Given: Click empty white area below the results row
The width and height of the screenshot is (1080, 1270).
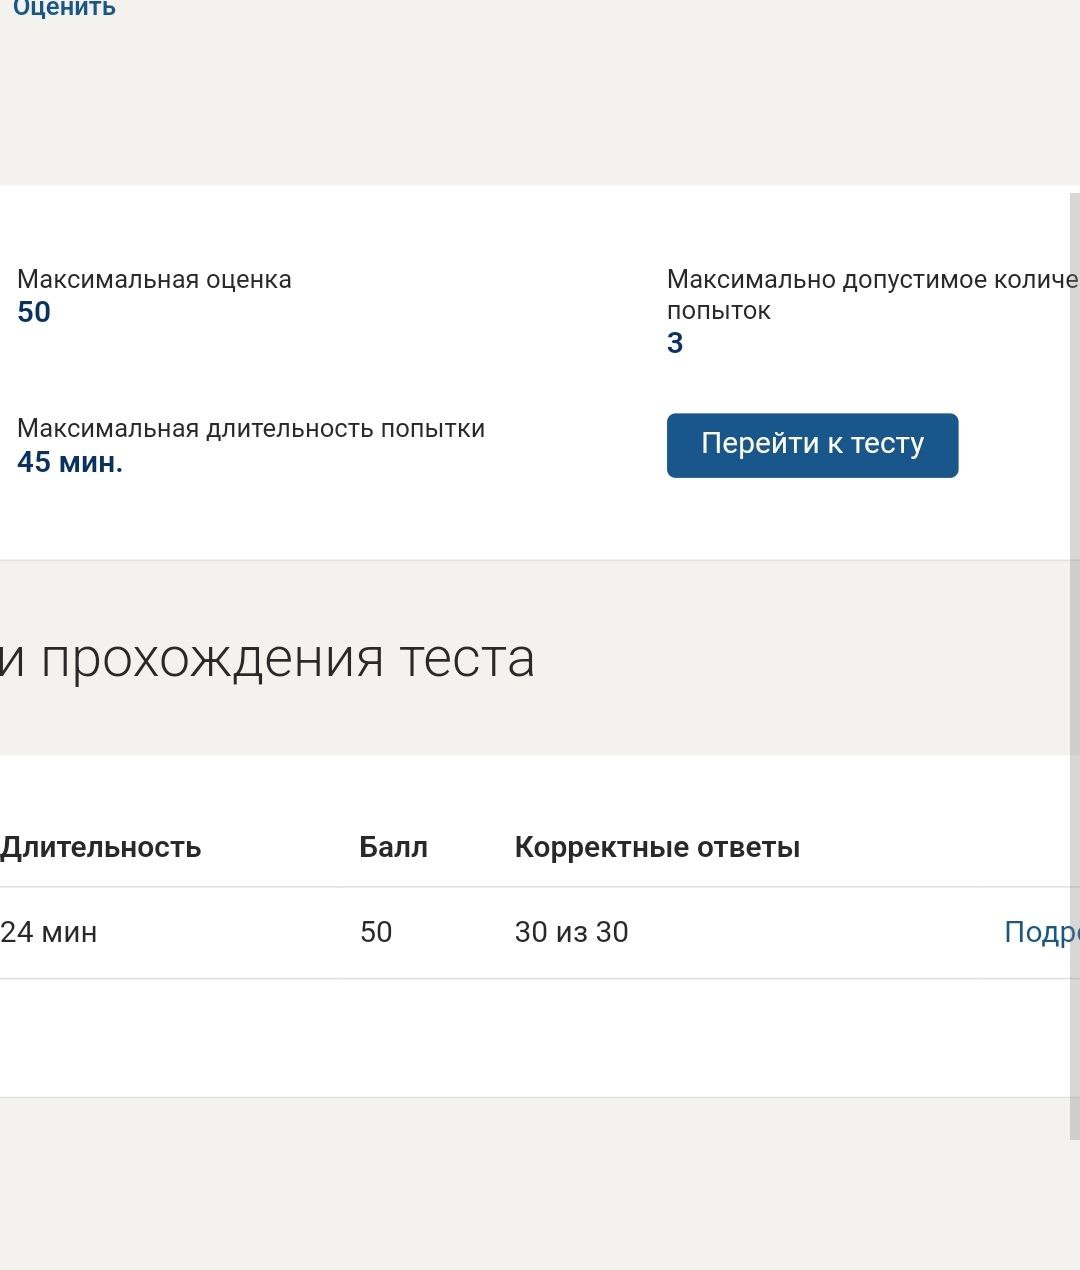Looking at the screenshot, I should (500, 1040).
